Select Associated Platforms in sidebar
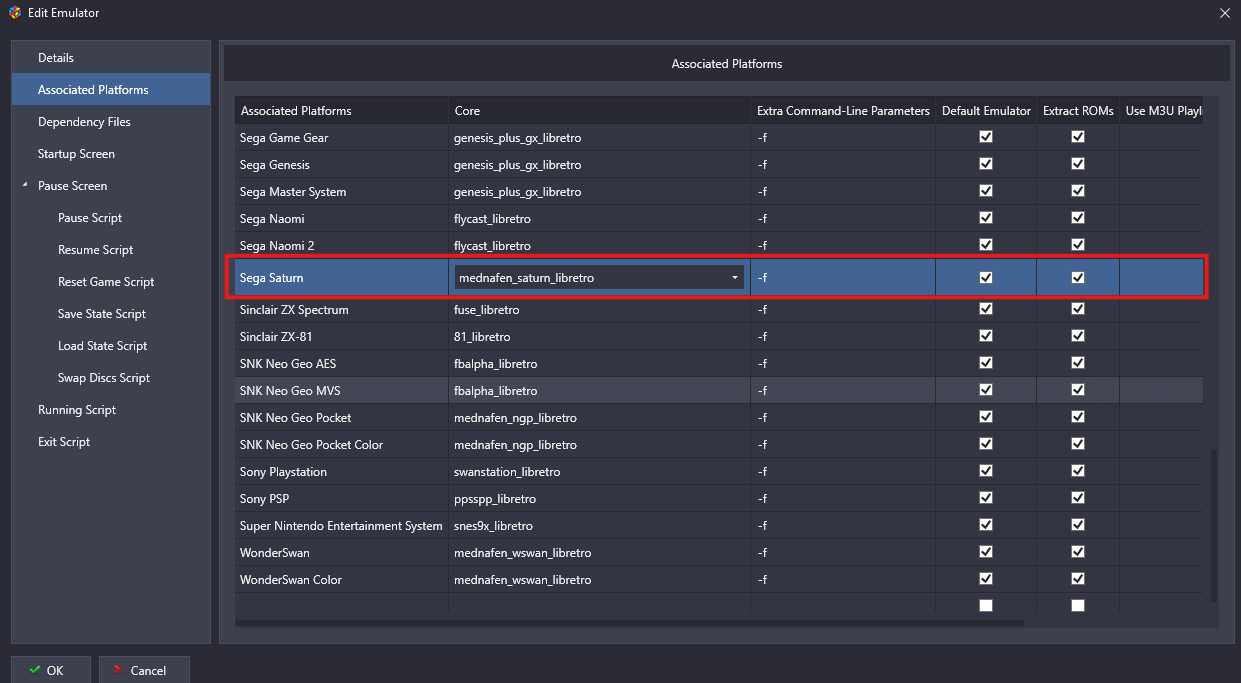 click(x=111, y=90)
